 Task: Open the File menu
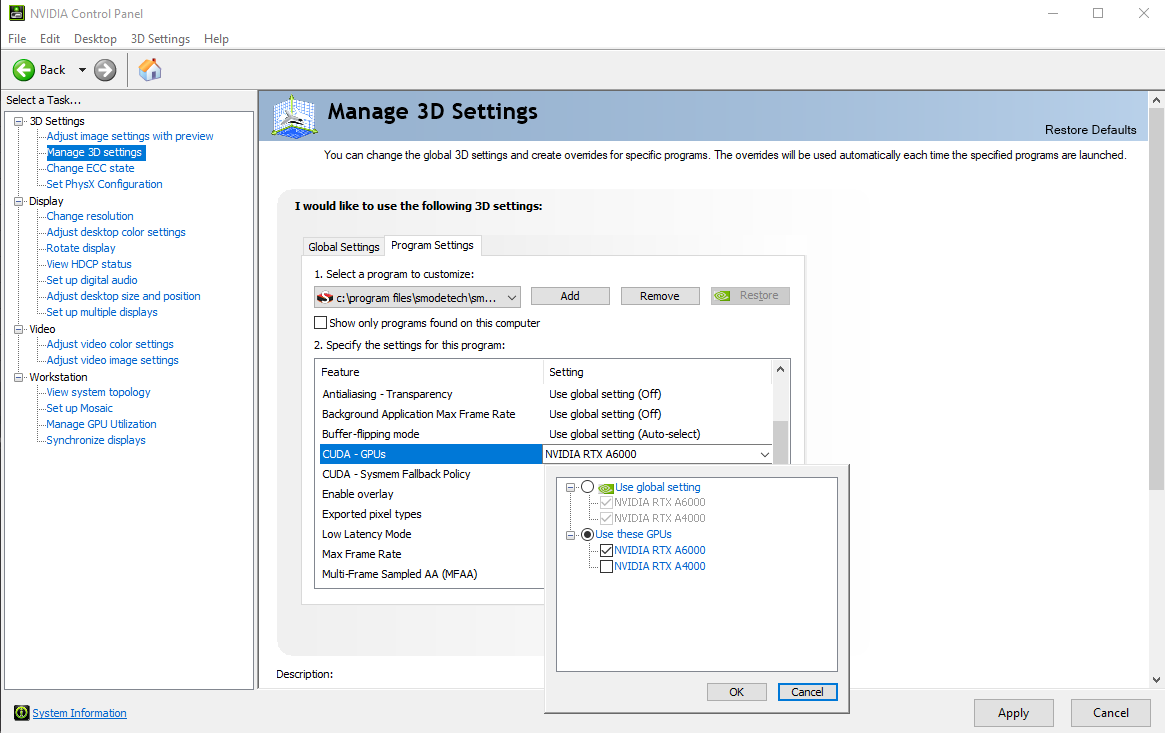click(x=17, y=39)
